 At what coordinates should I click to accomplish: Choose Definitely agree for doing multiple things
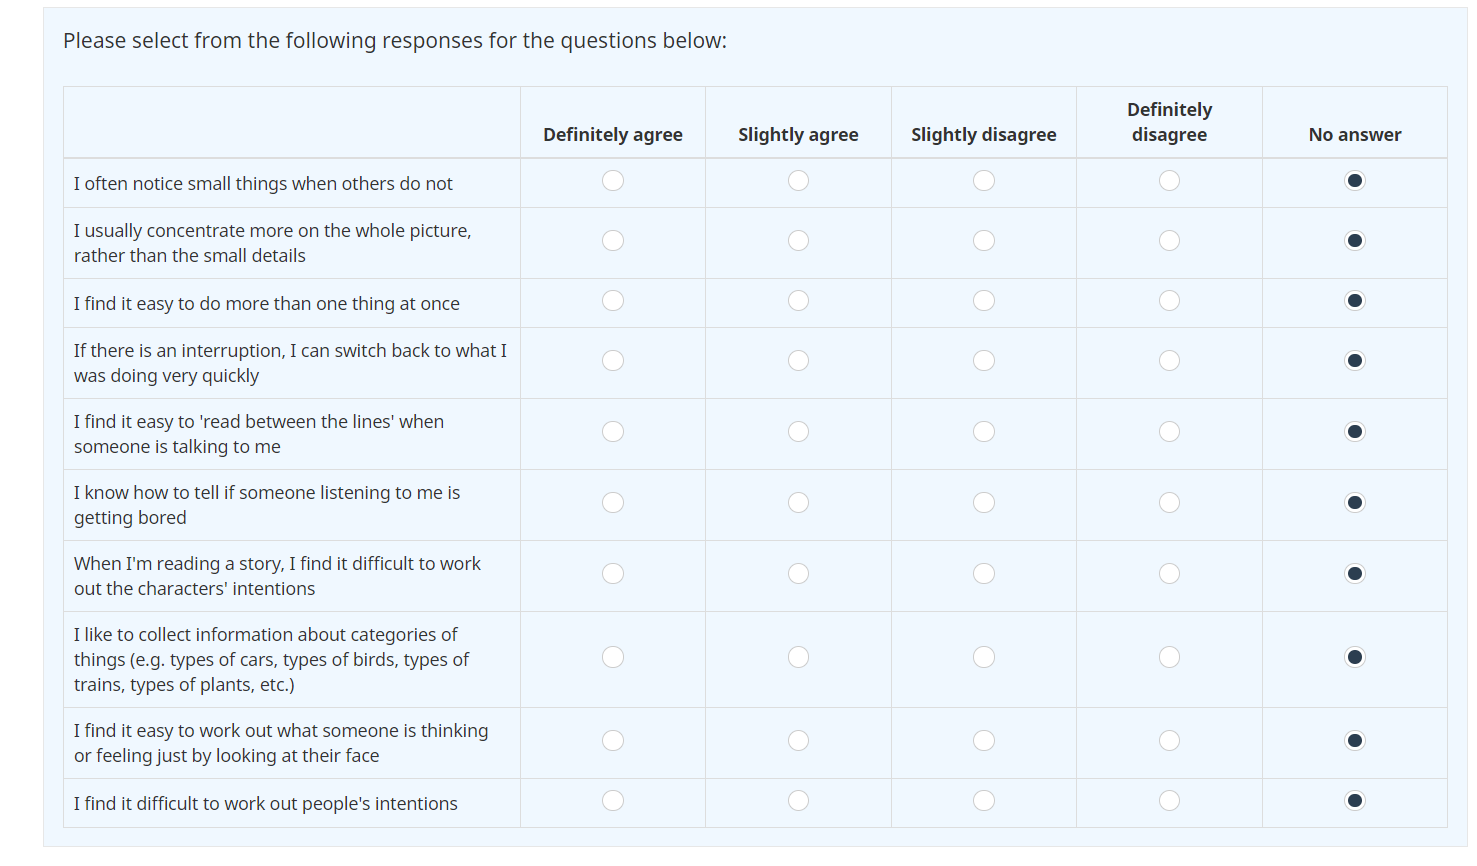(x=613, y=301)
